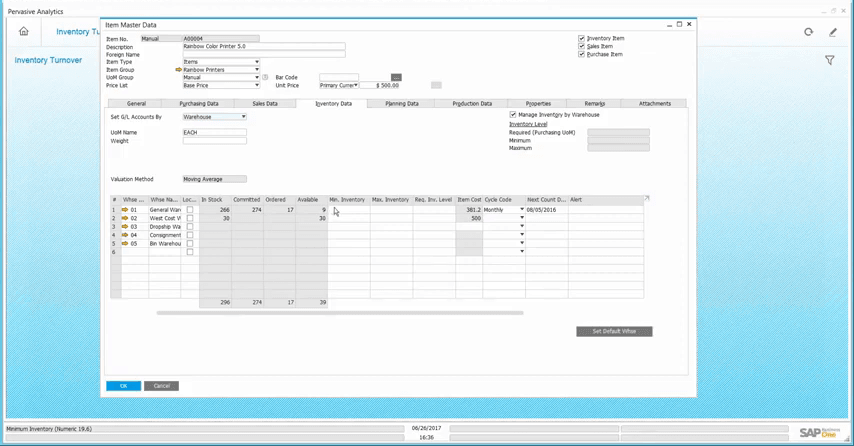This screenshot has height=446, width=854.
Task: Check Locked box for West Coast row
Action: 190,218
